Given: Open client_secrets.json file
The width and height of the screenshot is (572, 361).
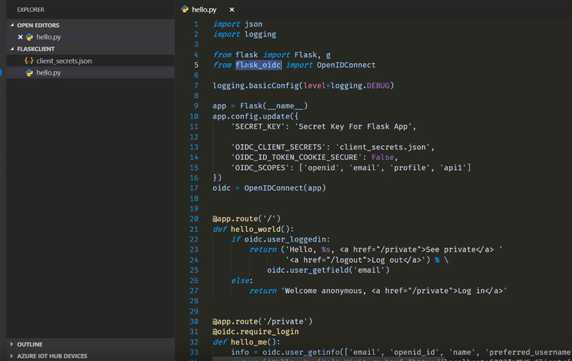Looking at the screenshot, I should tap(64, 61).
